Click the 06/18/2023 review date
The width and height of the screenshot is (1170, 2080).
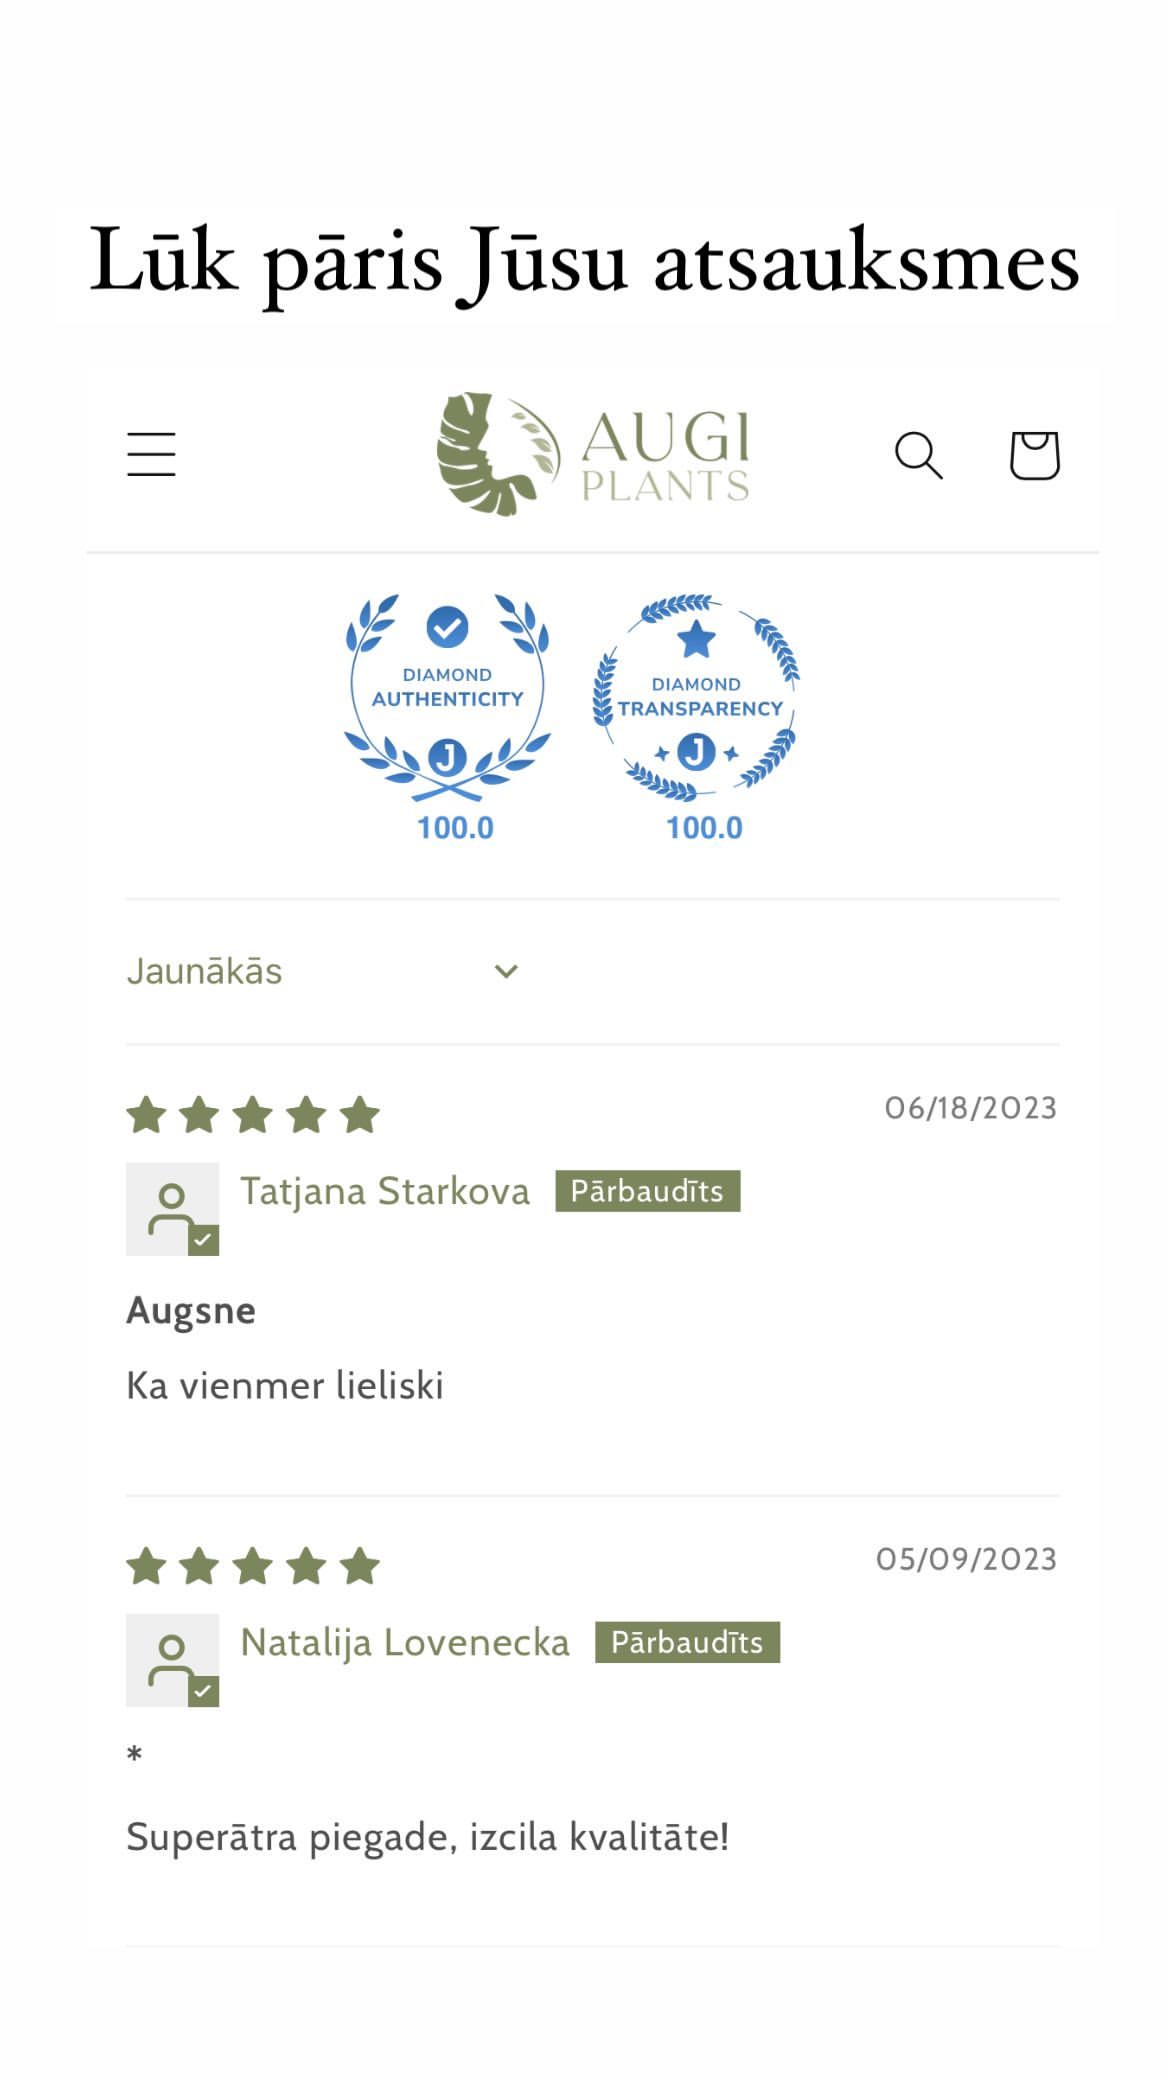(x=970, y=1108)
